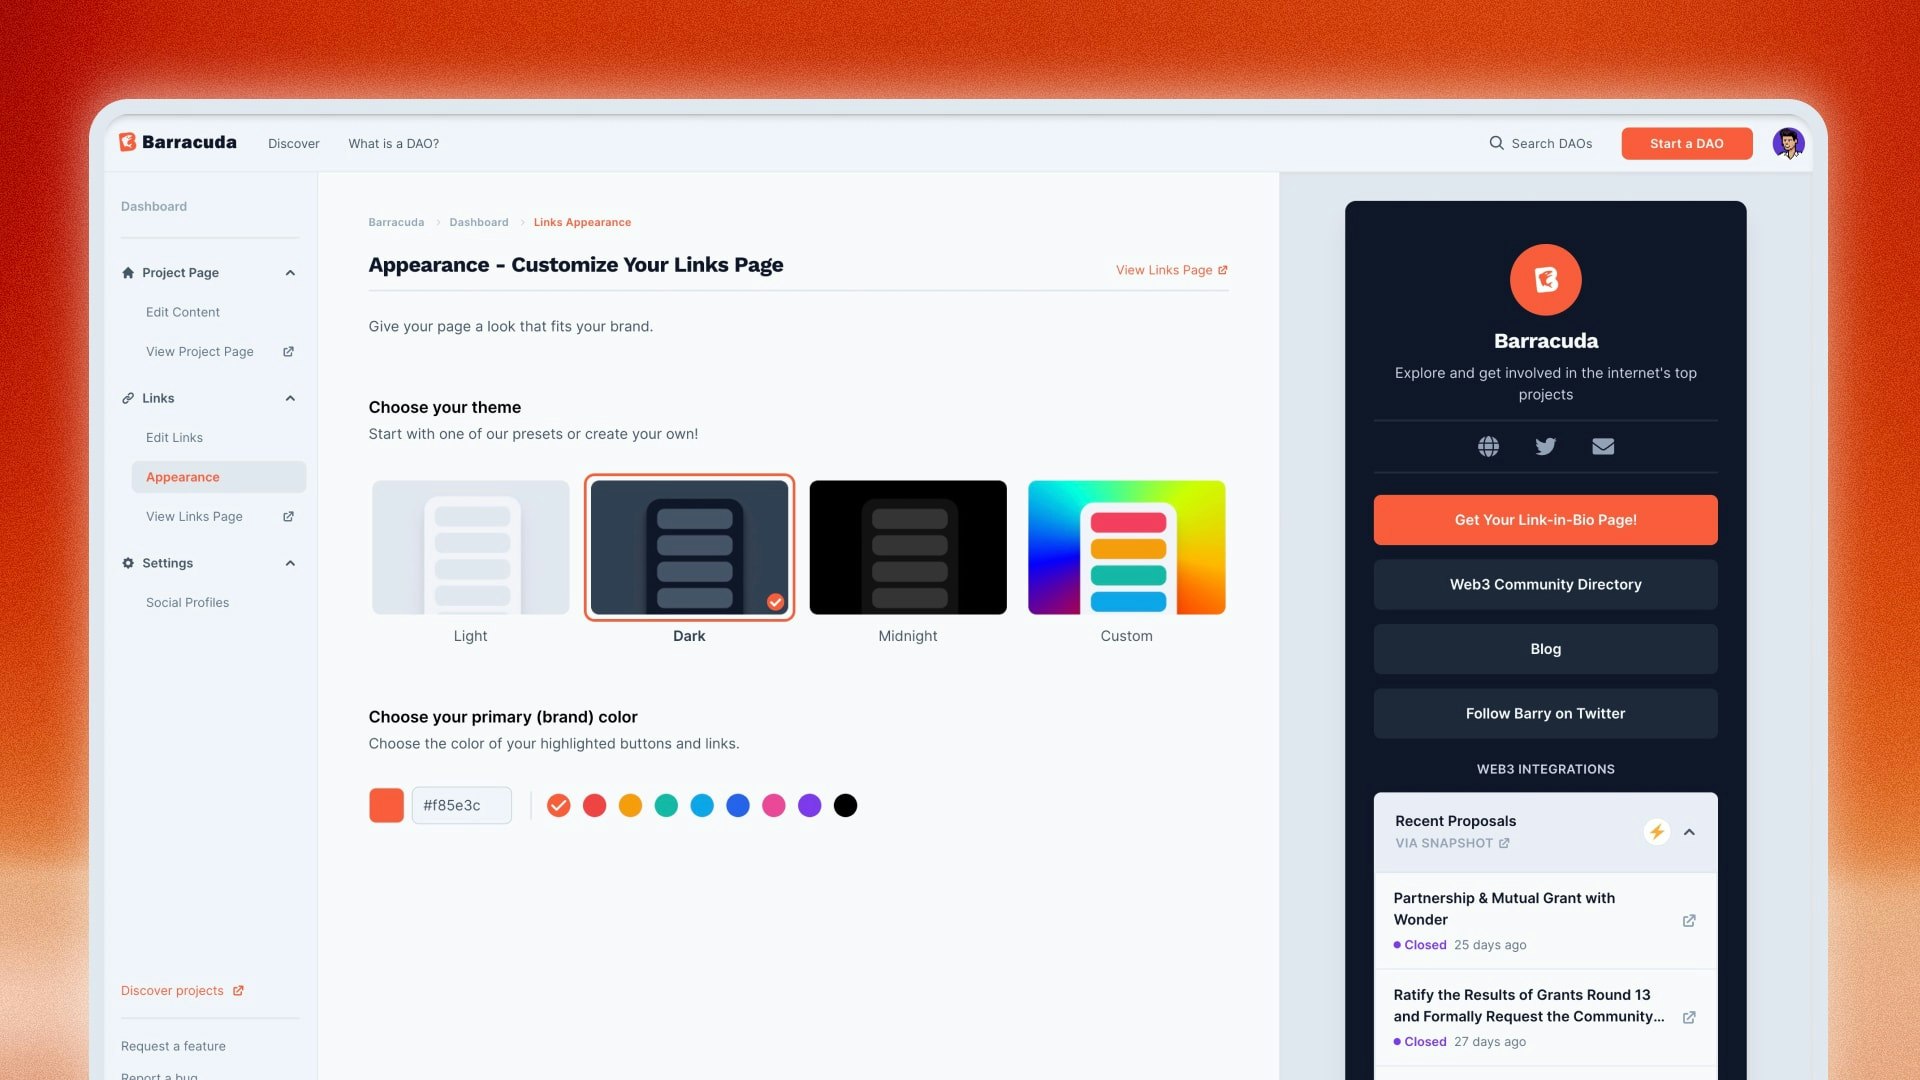Click the Start a DAO button
Image resolution: width=1920 pixels, height=1080 pixels.
(x=1686, y=143)
